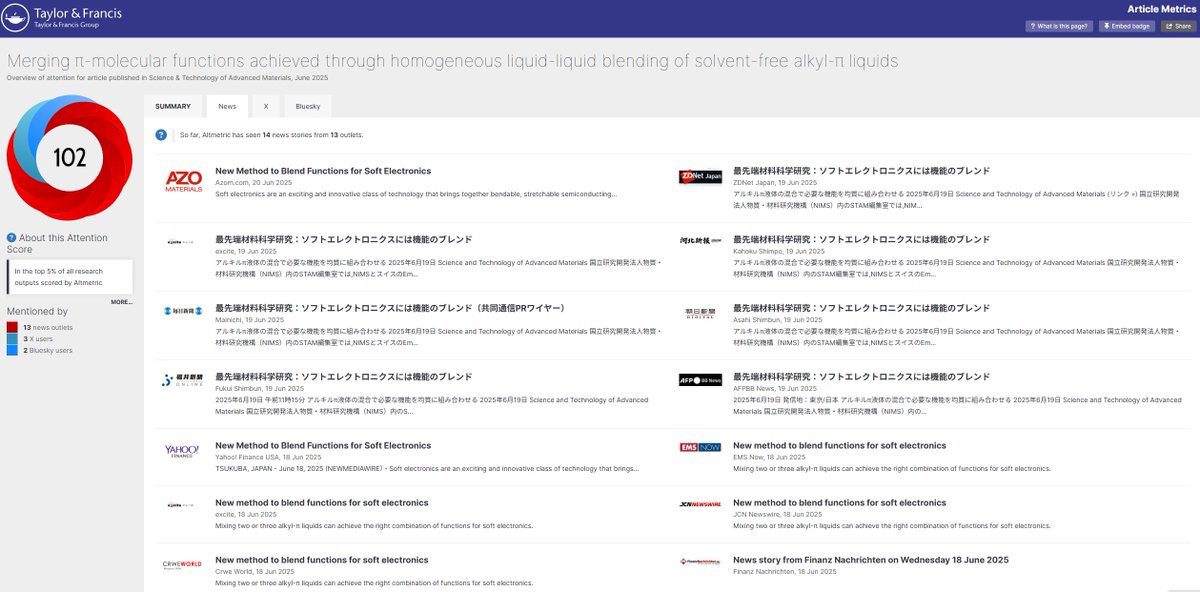The width and height of the screenshot is (1200, 592).
Task: Open the Asahi Shimbun outlet logo
Action: click(700, 312)
